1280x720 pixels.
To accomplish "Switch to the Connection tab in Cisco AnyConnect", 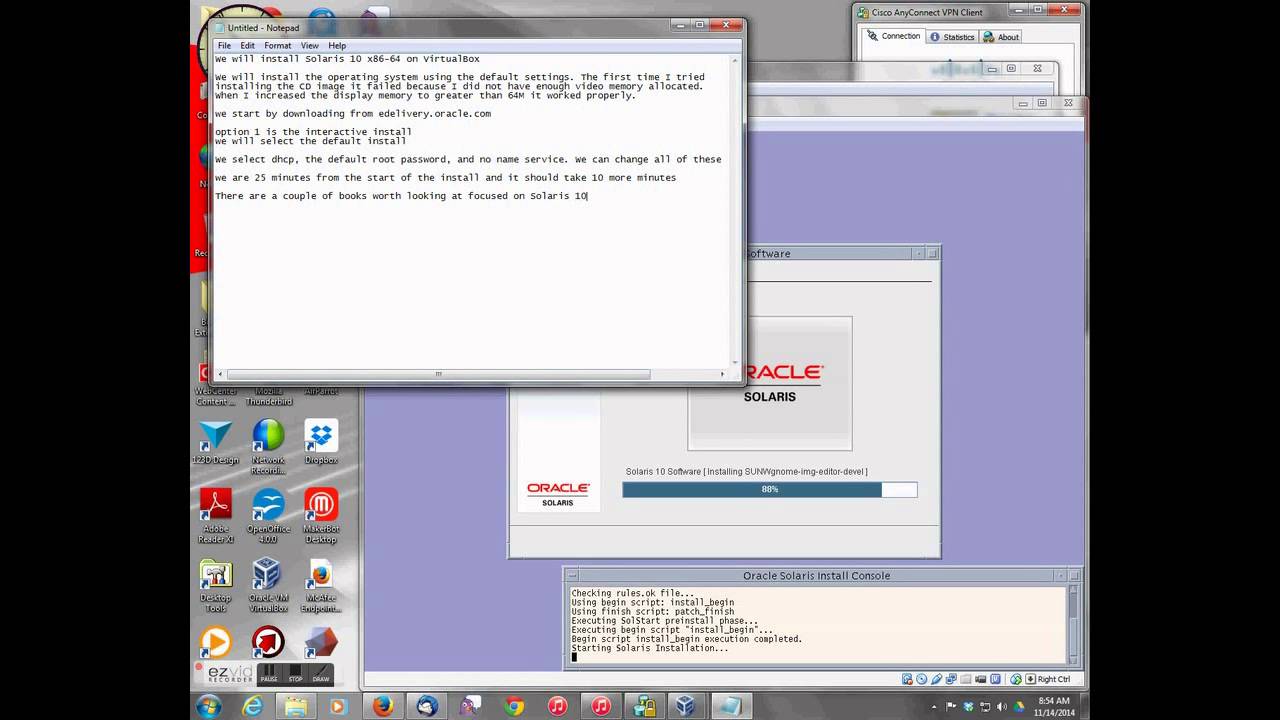I will (893, 36).
